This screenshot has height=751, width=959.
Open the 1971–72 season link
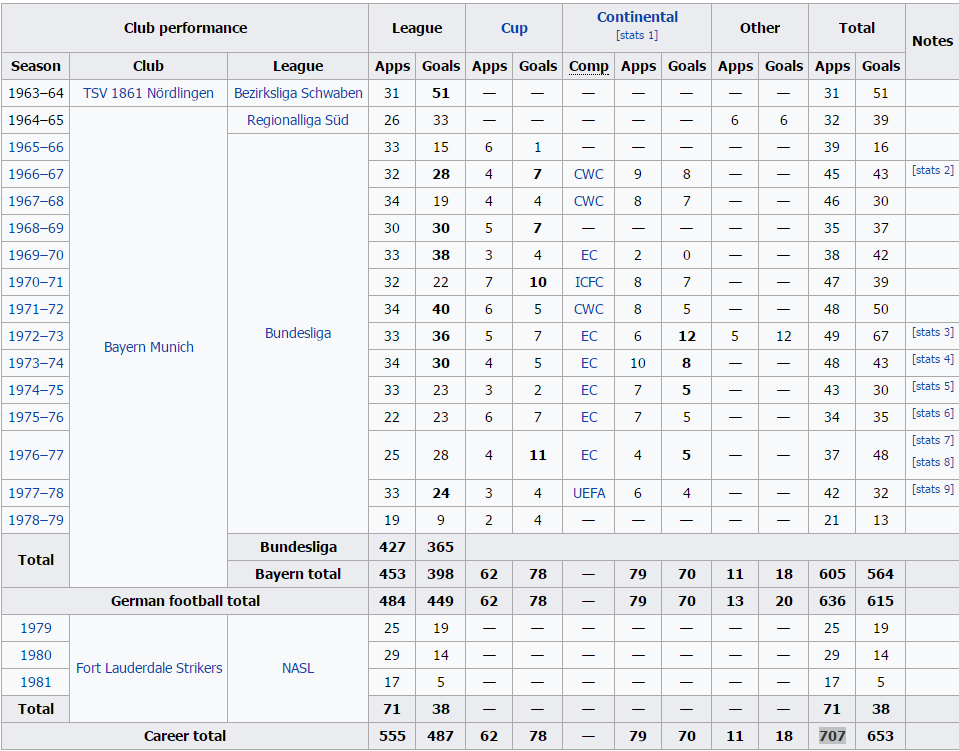pos(35,309)
